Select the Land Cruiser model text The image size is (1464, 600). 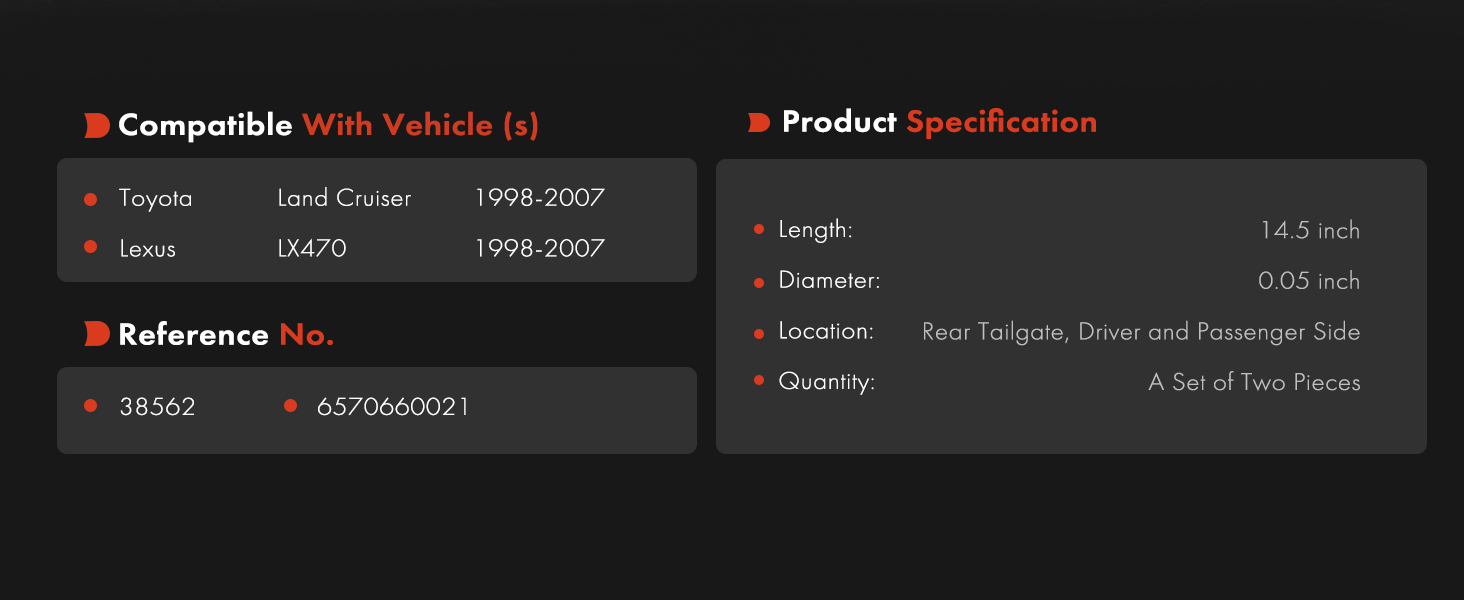[x=344, y=198]
